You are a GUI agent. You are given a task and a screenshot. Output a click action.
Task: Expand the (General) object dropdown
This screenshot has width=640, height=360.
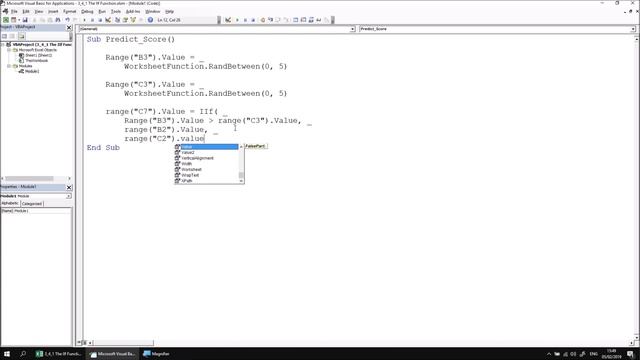(352, 29)
